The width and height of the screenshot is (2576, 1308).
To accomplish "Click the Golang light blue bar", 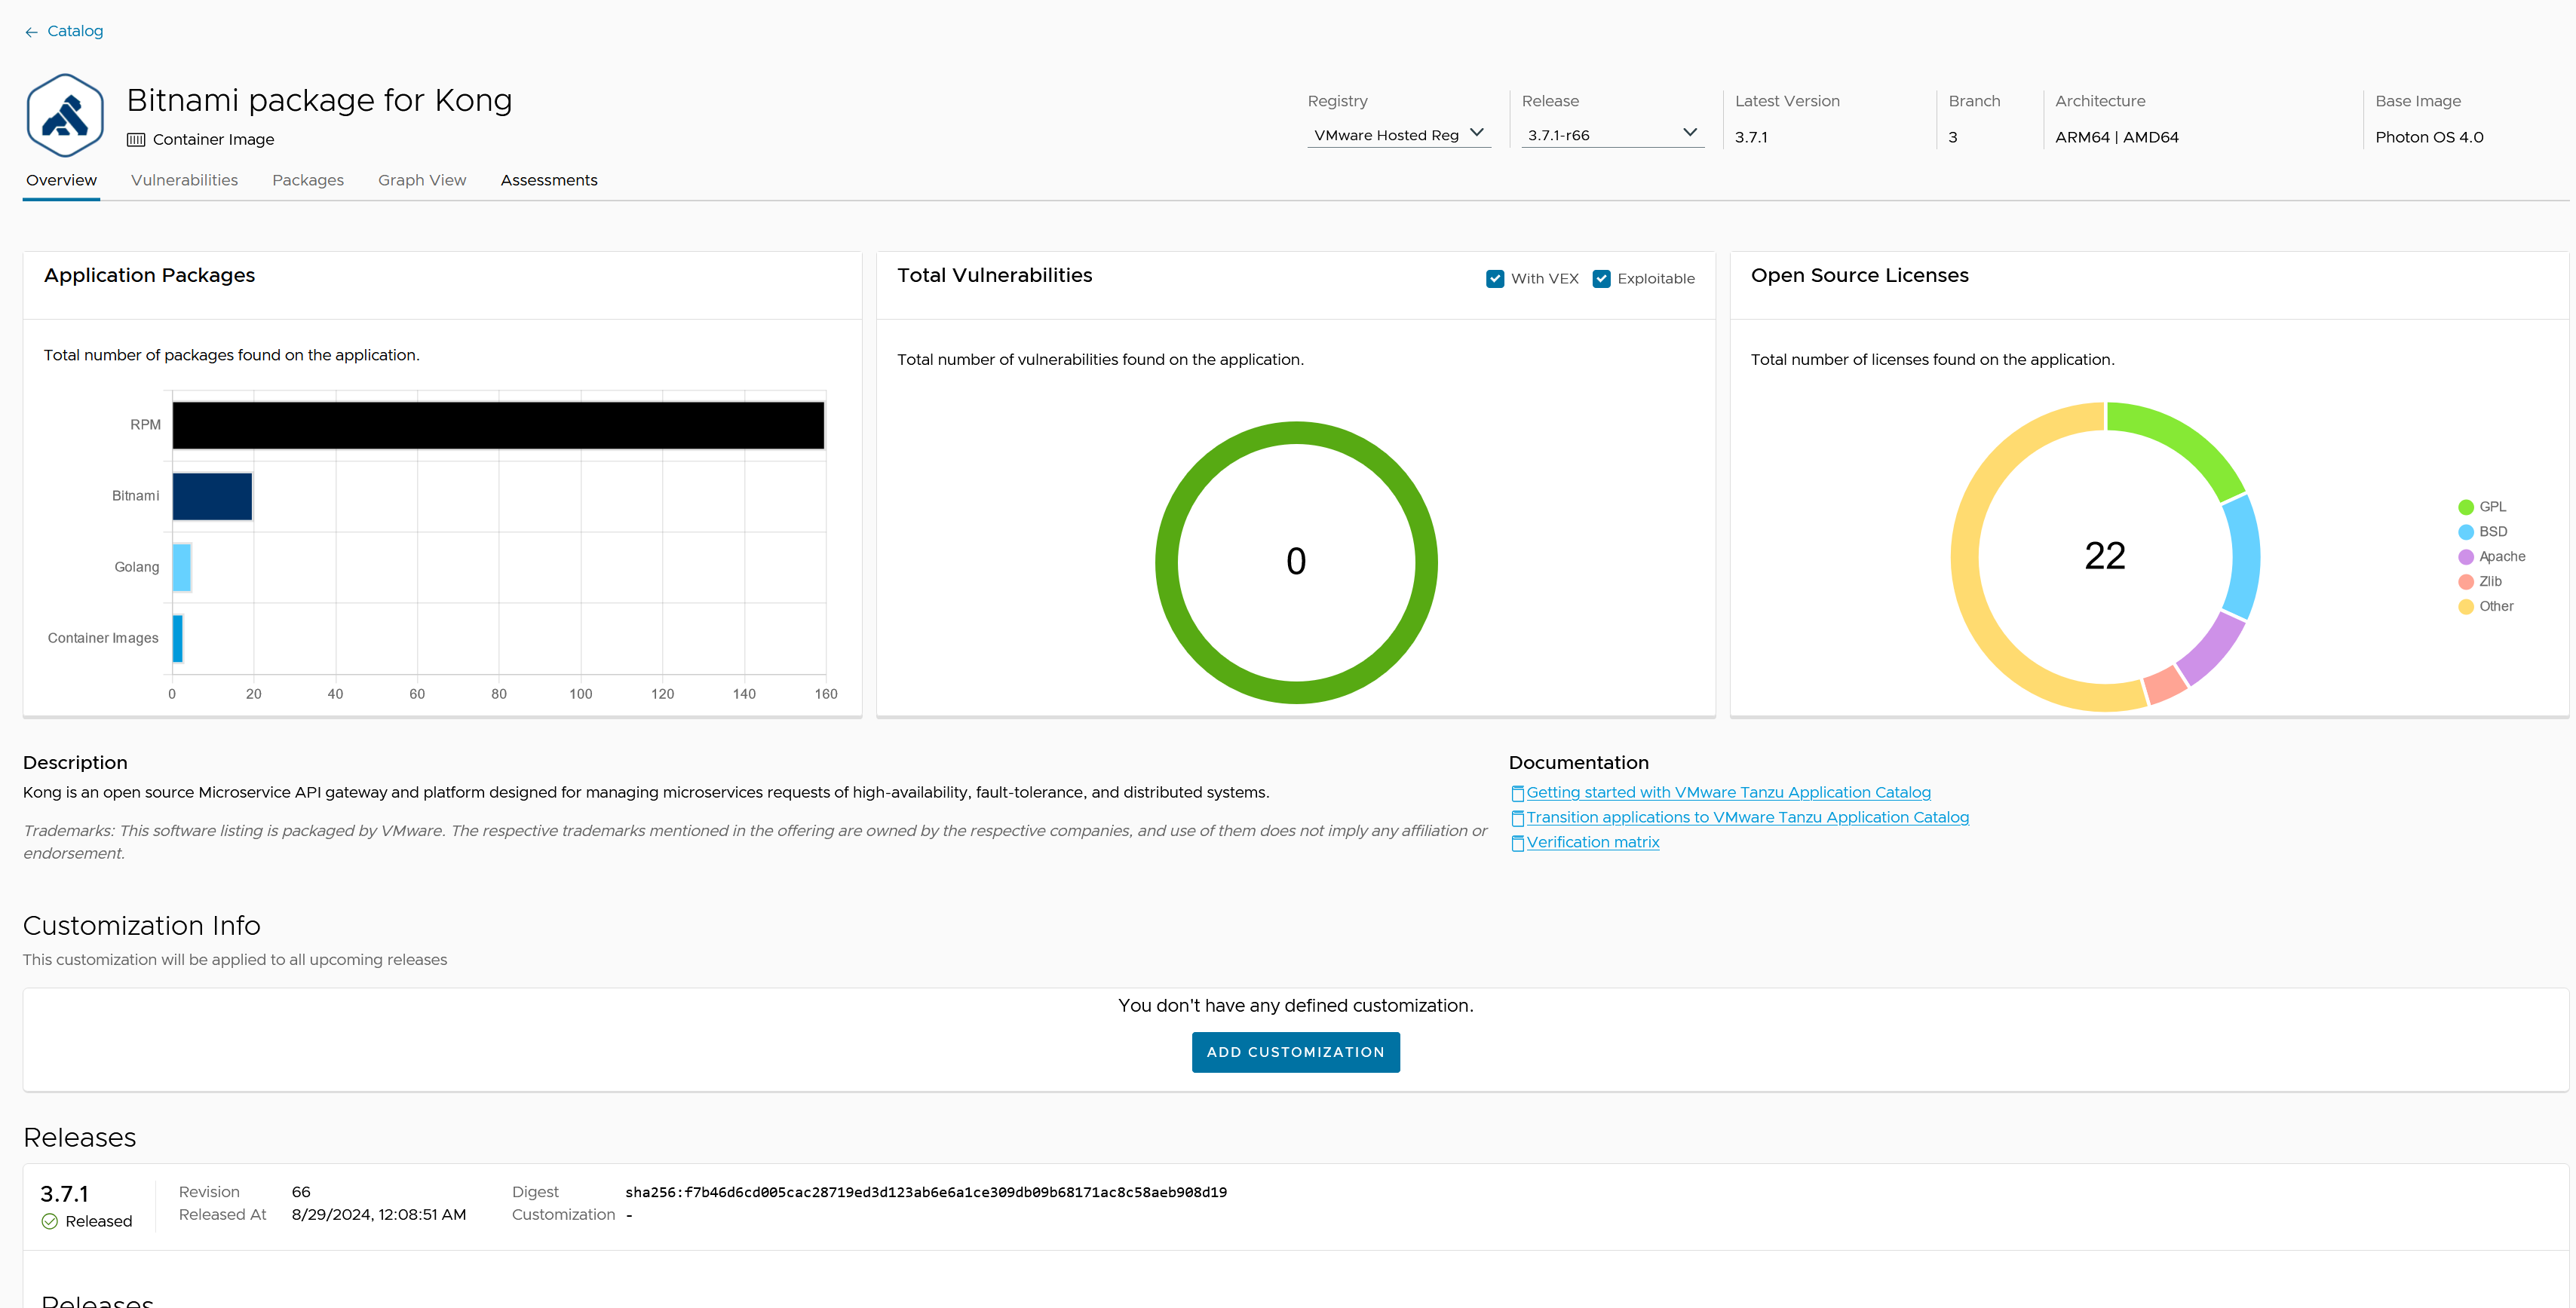I will (182, 567).
